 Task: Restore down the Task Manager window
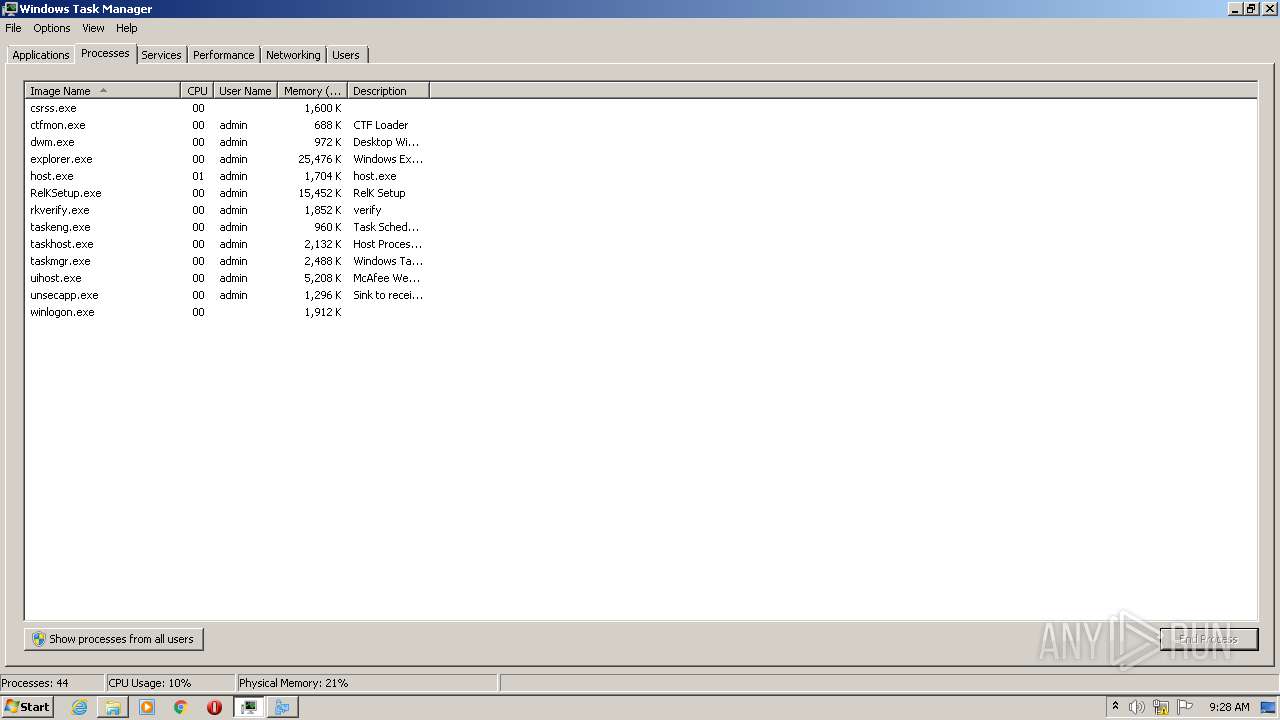[1251, 8]
